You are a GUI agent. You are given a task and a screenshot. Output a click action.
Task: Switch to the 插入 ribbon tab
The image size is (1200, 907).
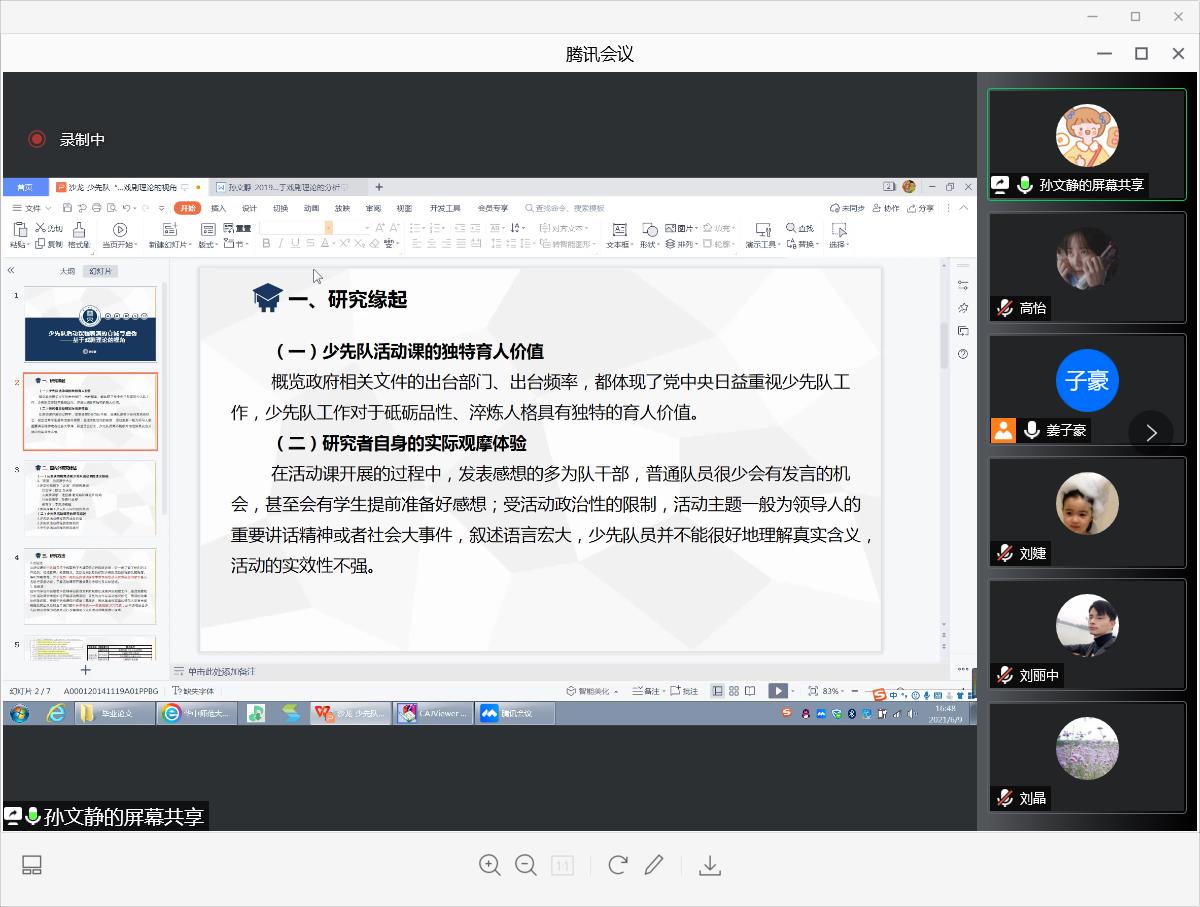click(x=218, y=208)
